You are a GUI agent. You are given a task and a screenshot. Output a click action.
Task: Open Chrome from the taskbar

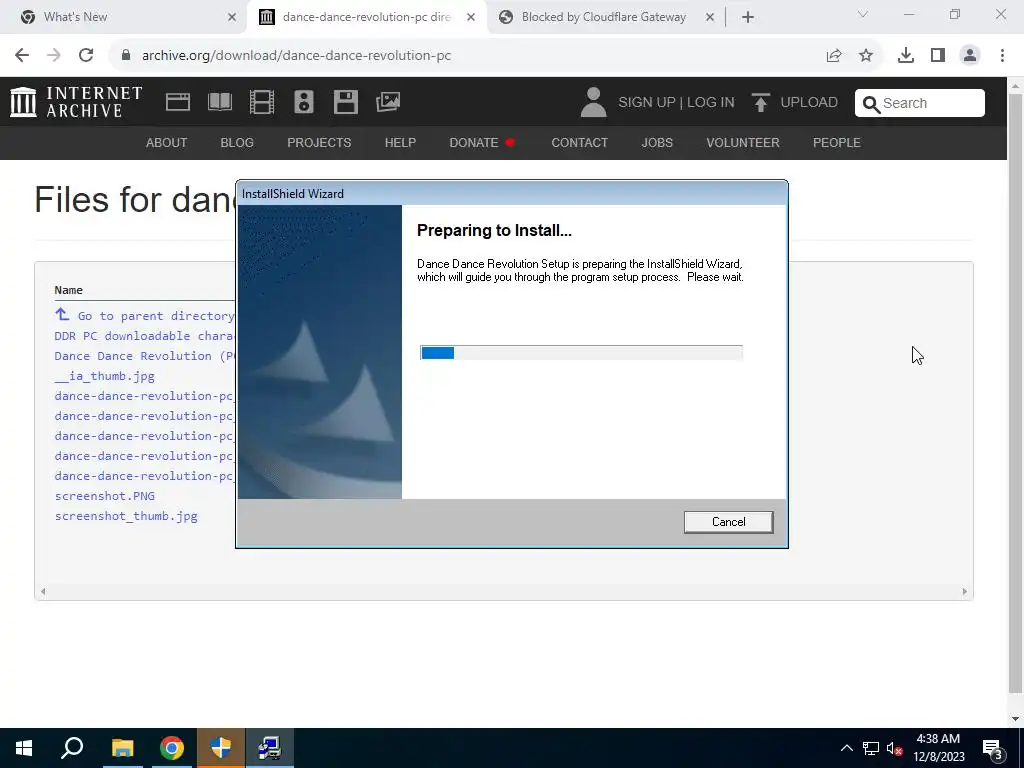(x=172, y=748)
